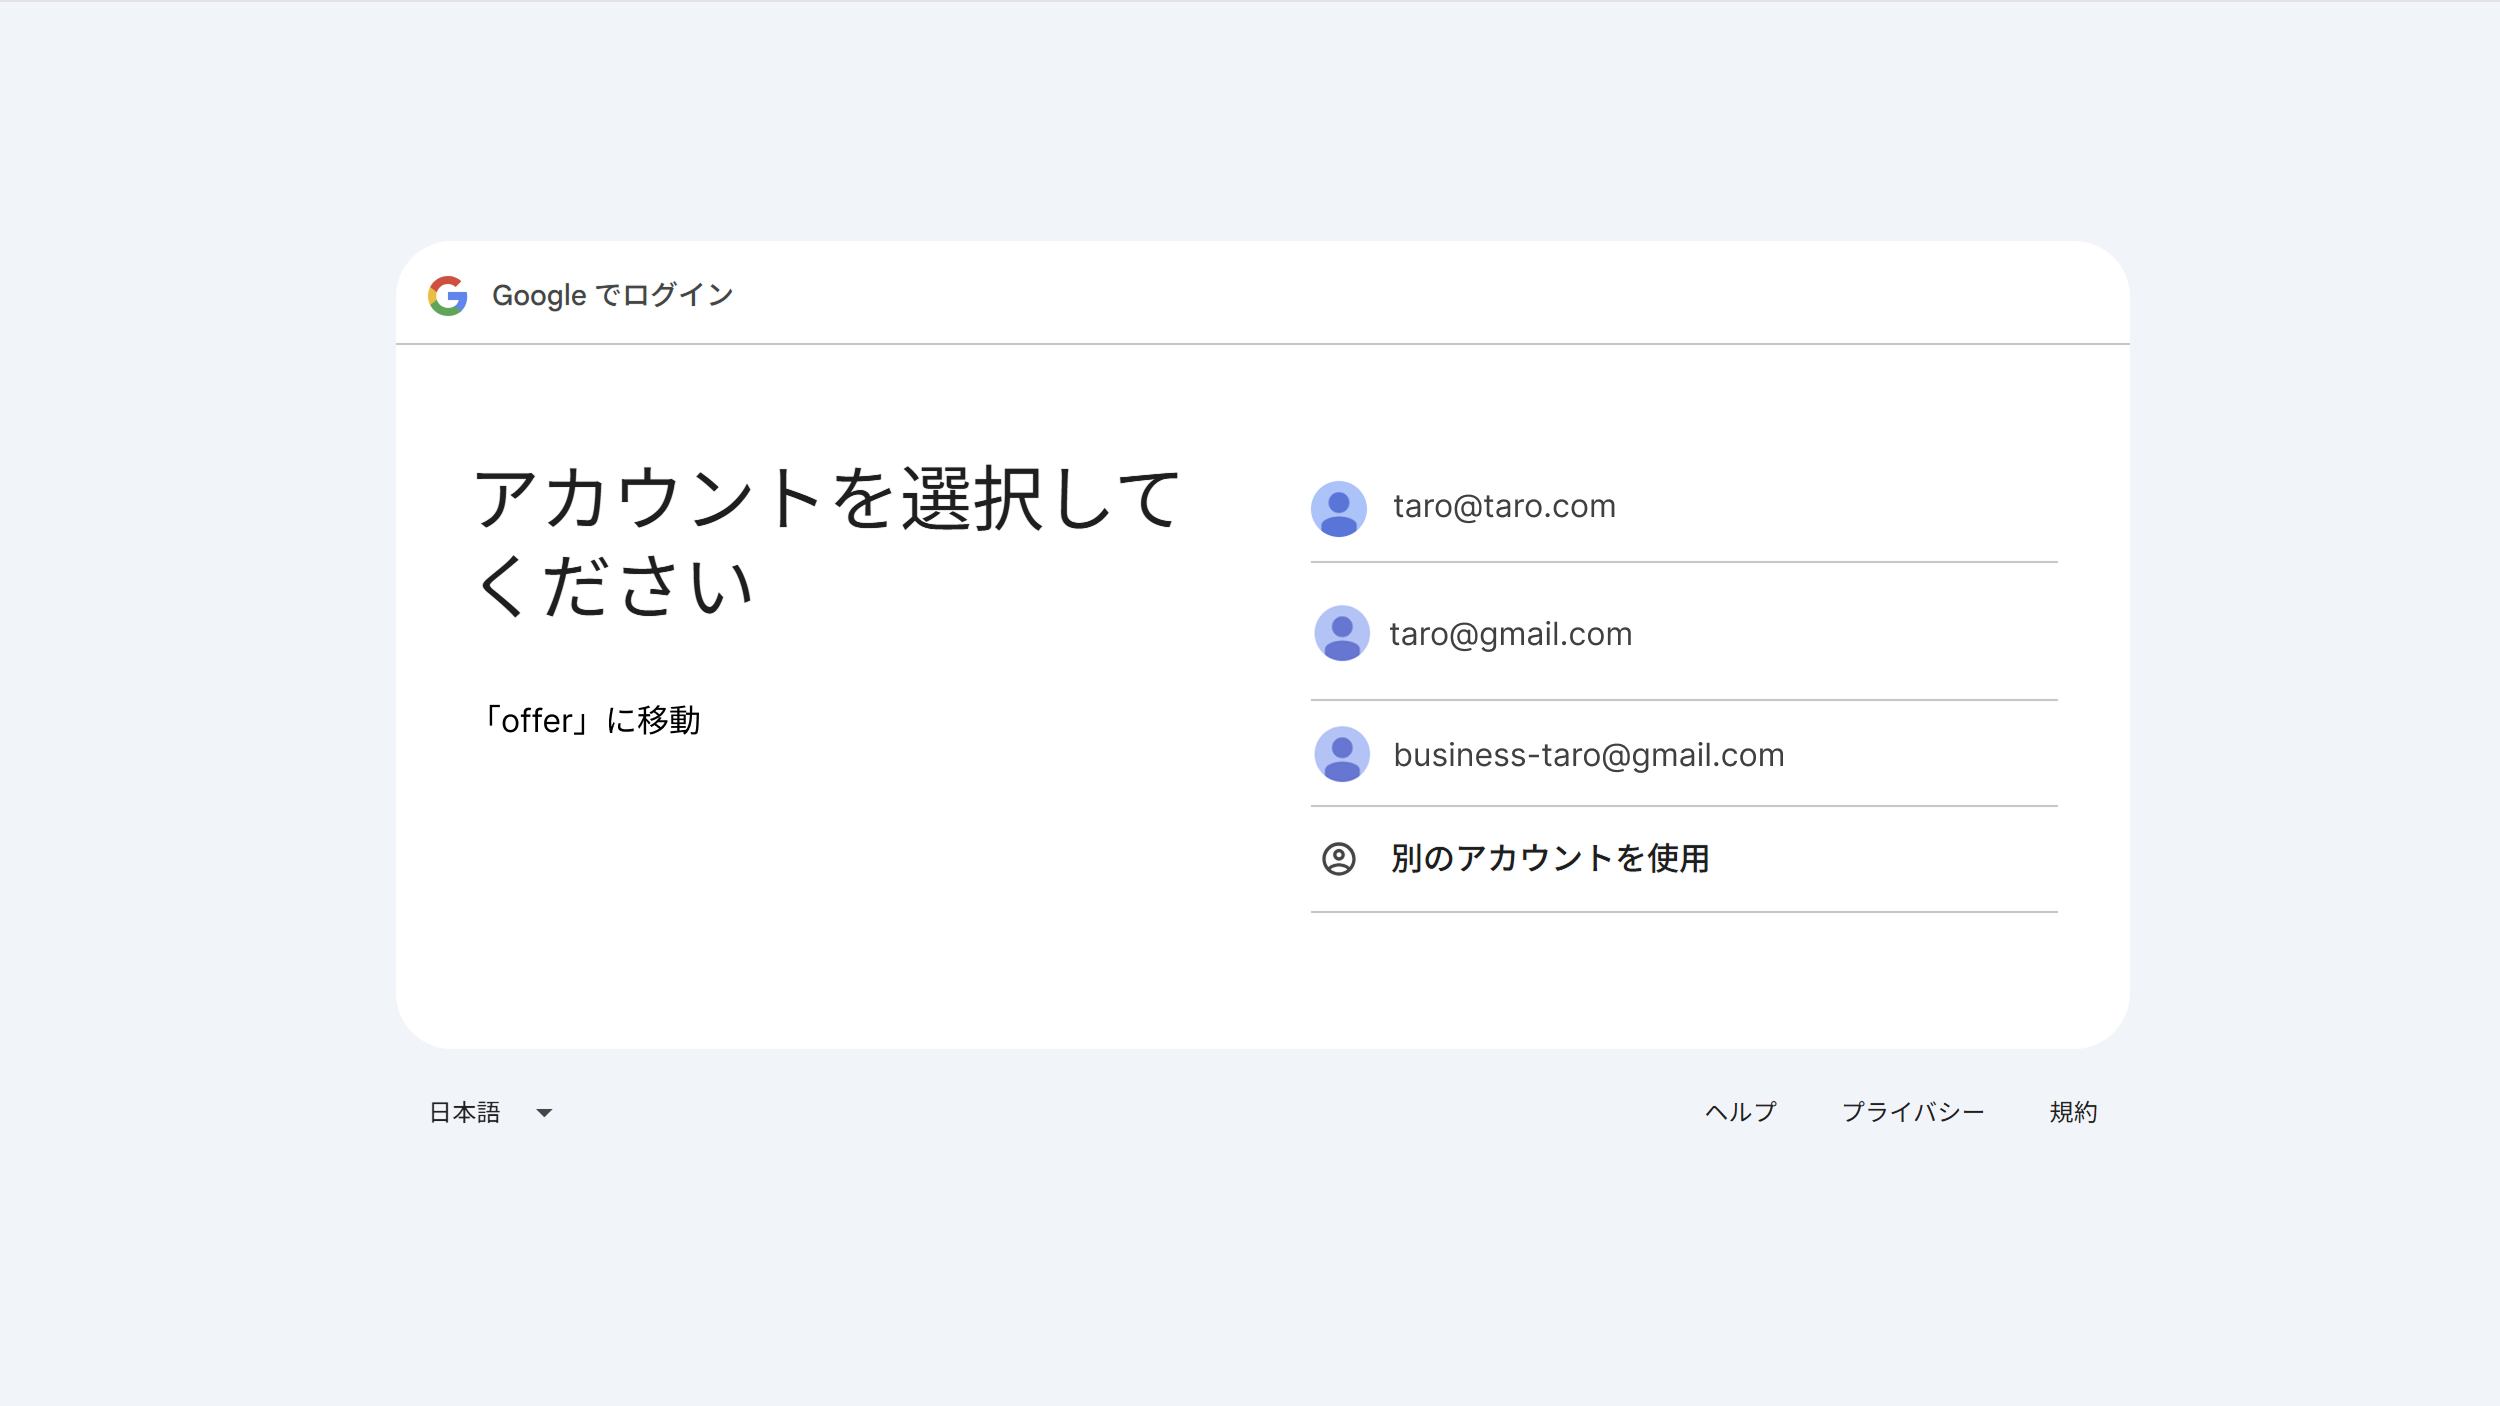Click the Google G logo
The width and height of the screenshot is (2500, 1406).
(x=448, y=296)
